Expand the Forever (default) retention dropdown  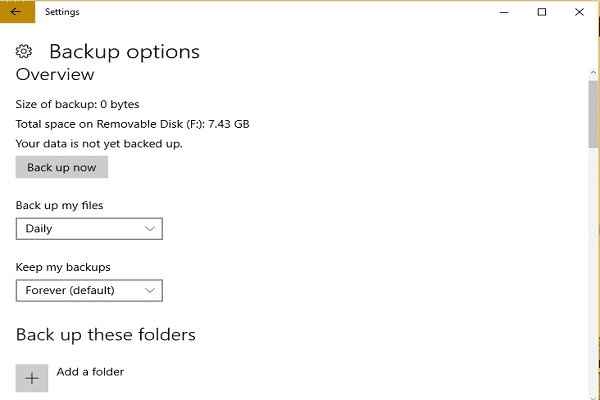[89, 291]
